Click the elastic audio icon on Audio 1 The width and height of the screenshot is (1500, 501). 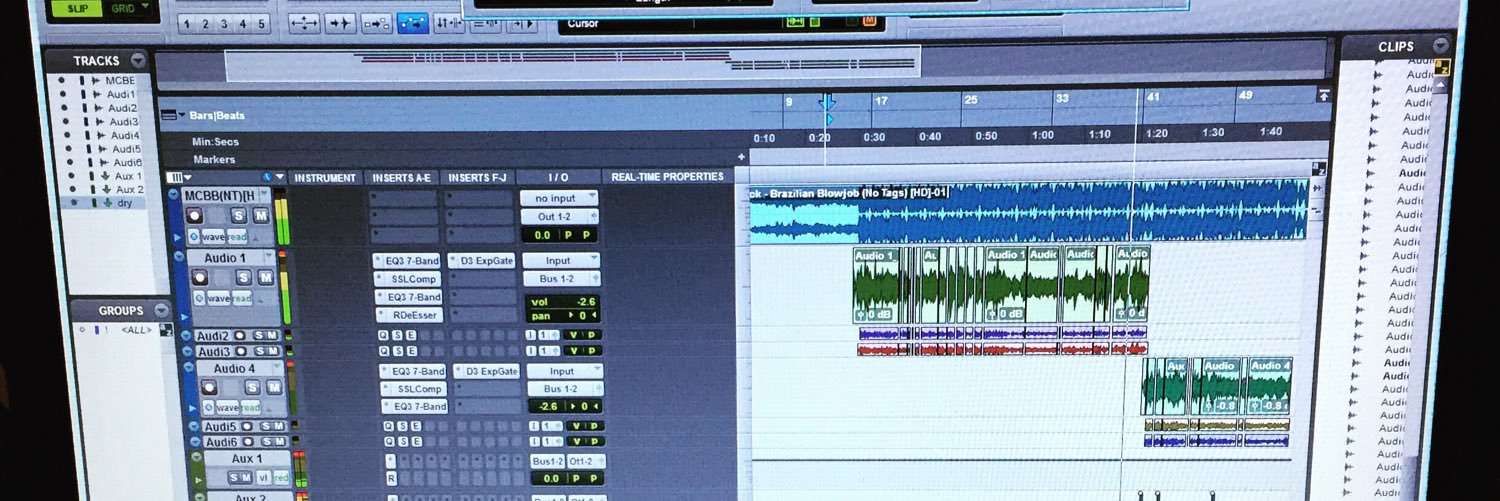199,298
